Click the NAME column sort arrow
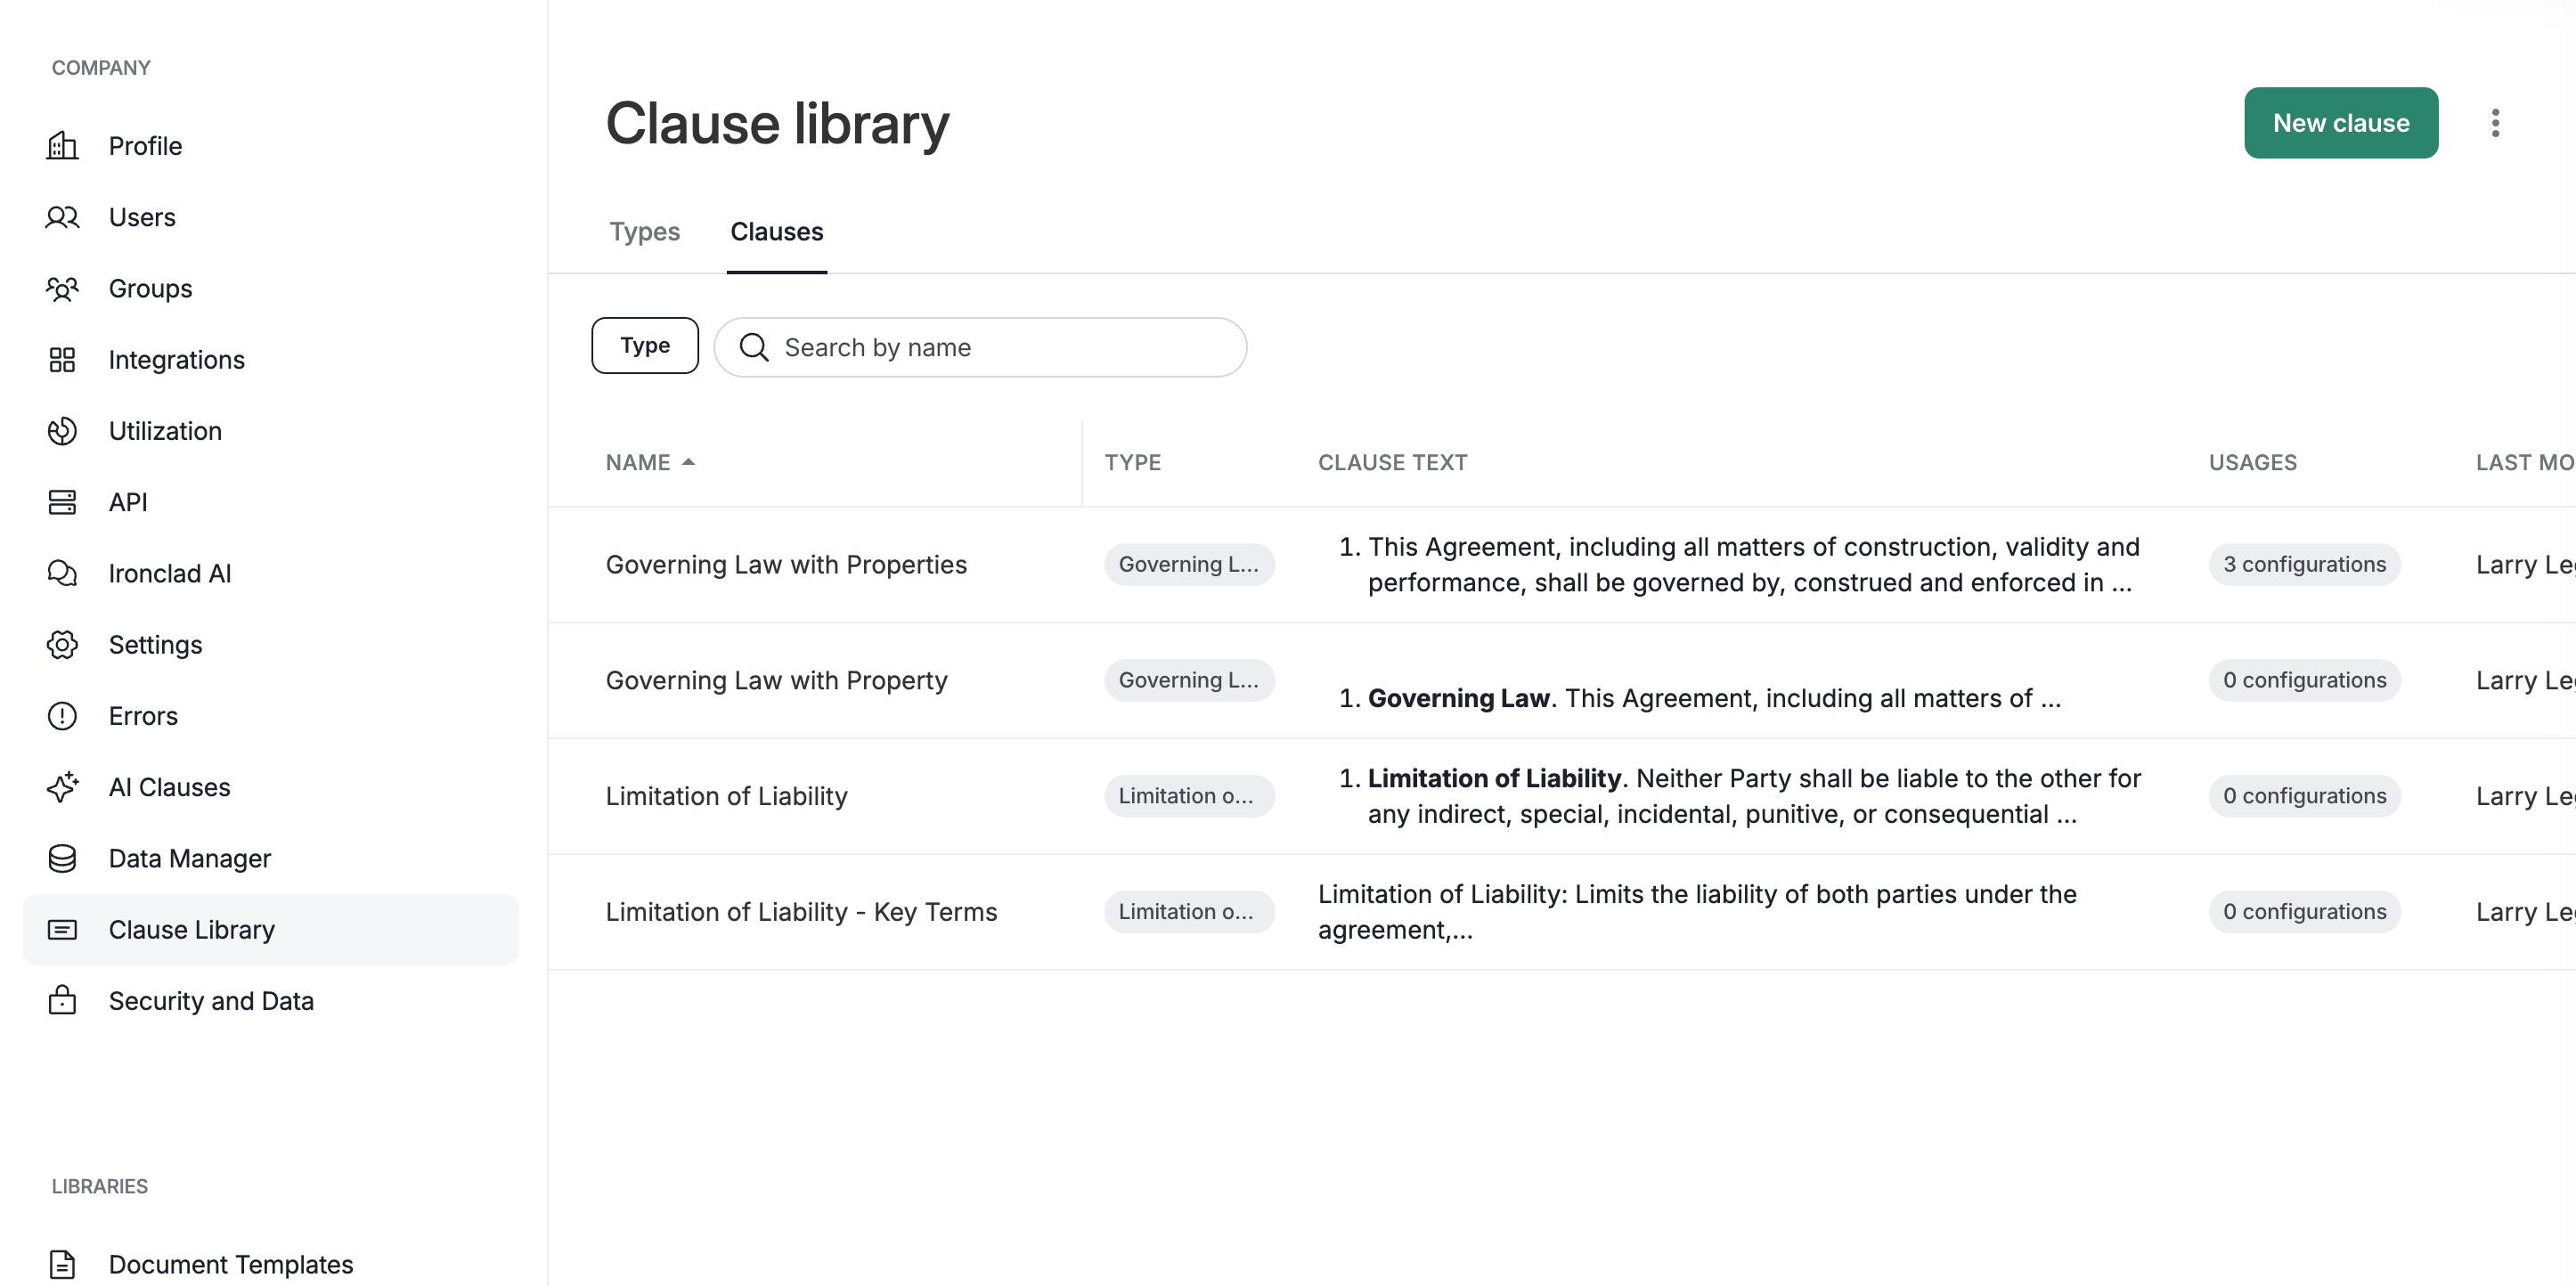 (x=688, y=462)
